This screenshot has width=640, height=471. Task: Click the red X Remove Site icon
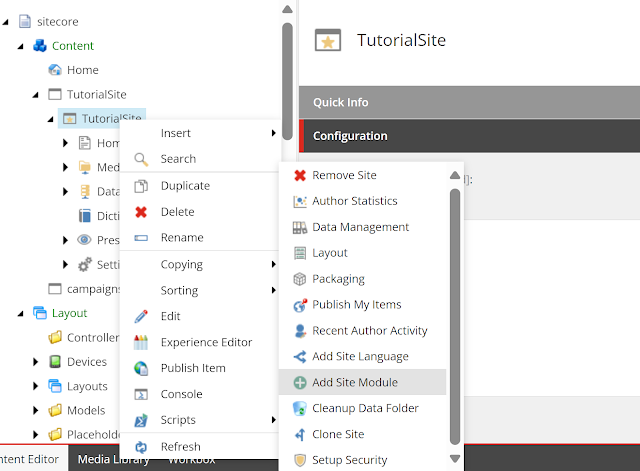tap(300, 176)
